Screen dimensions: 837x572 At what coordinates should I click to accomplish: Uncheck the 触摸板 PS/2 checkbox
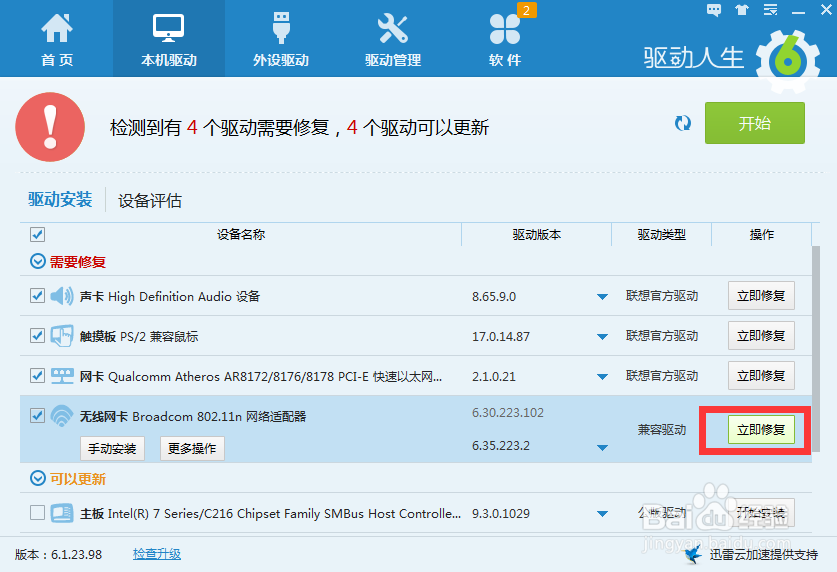pos(37,336)
